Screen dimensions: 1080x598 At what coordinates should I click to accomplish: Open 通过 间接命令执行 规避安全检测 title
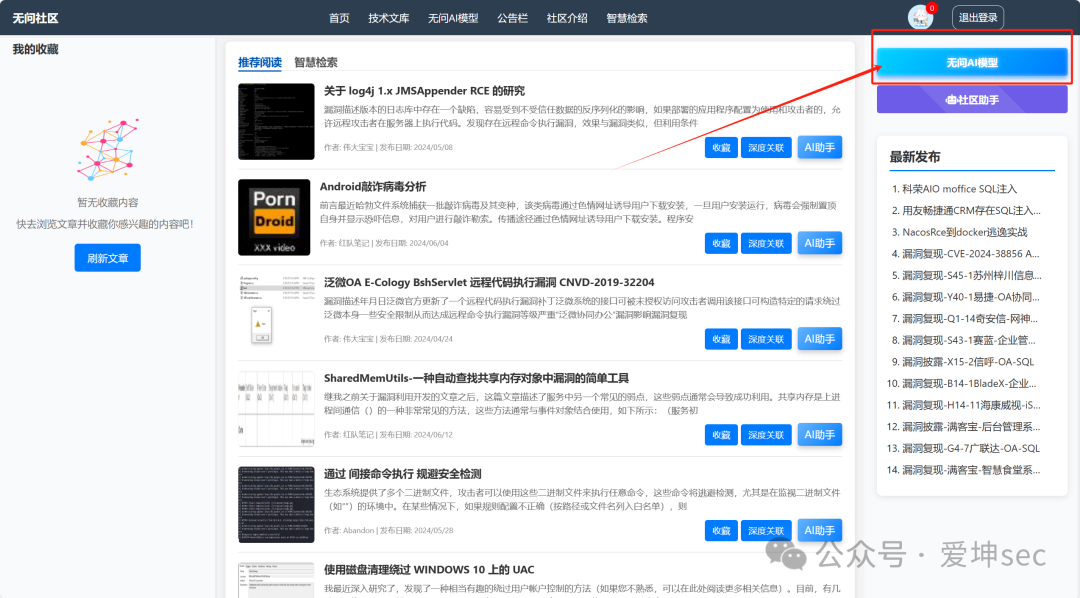(x=402, y=474)
